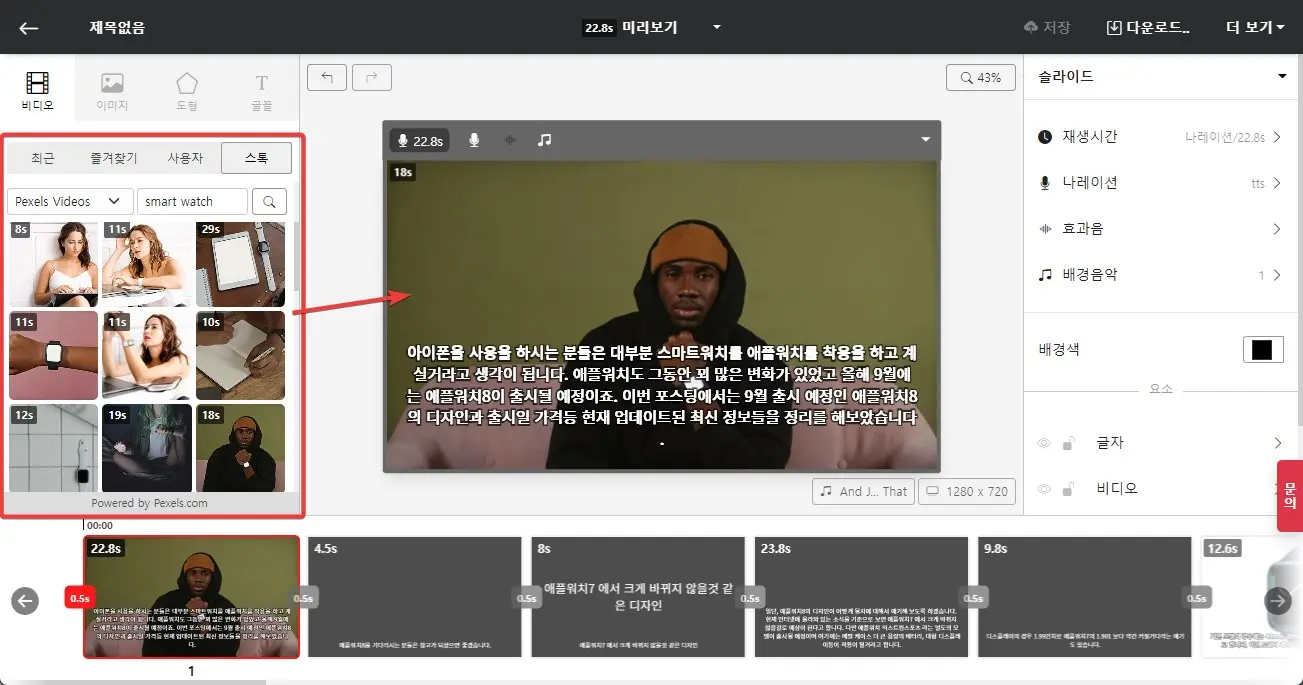Expand 배경음악 settings chevron
The width and height of the screenshot is (1303, 685).
(1277, 275)
